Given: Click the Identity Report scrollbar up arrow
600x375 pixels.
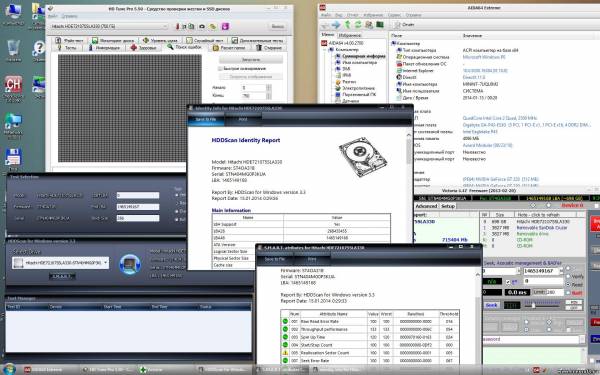Looking at the screenshot, I should (408, 135).
